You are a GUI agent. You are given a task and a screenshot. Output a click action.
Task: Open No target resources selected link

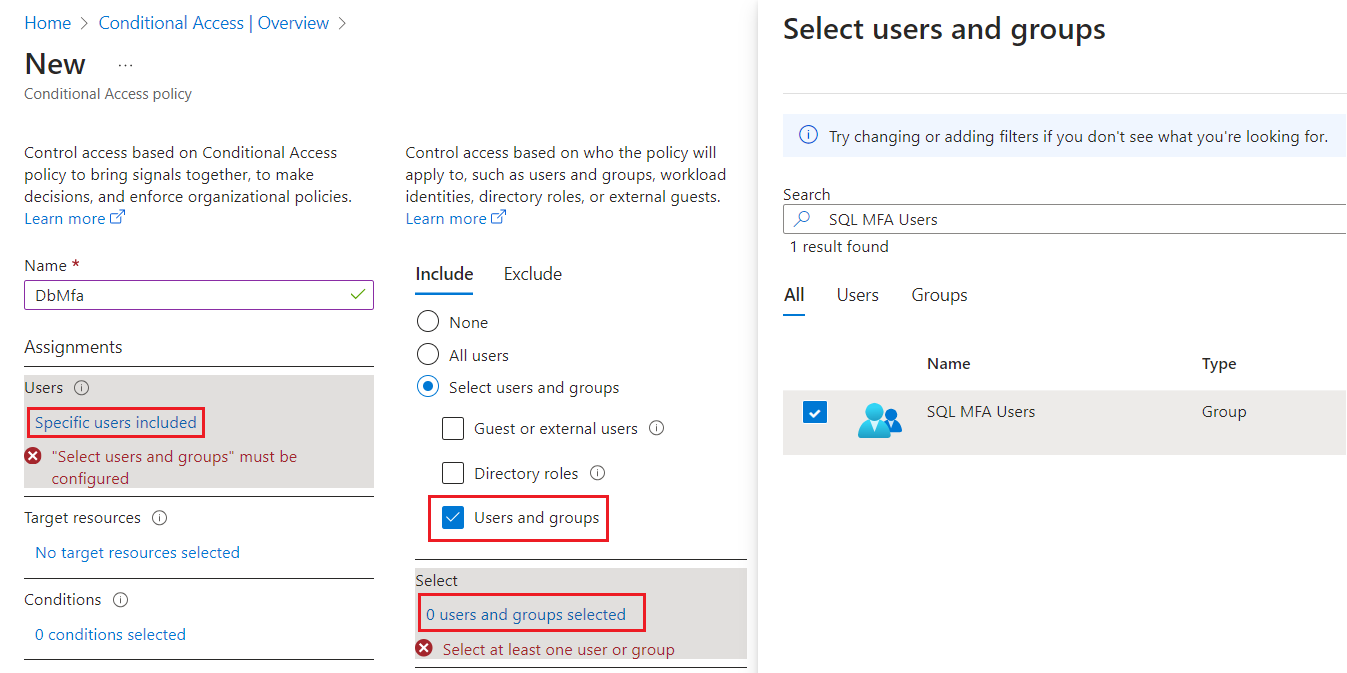pyautogui.click(x=137, y=552)
